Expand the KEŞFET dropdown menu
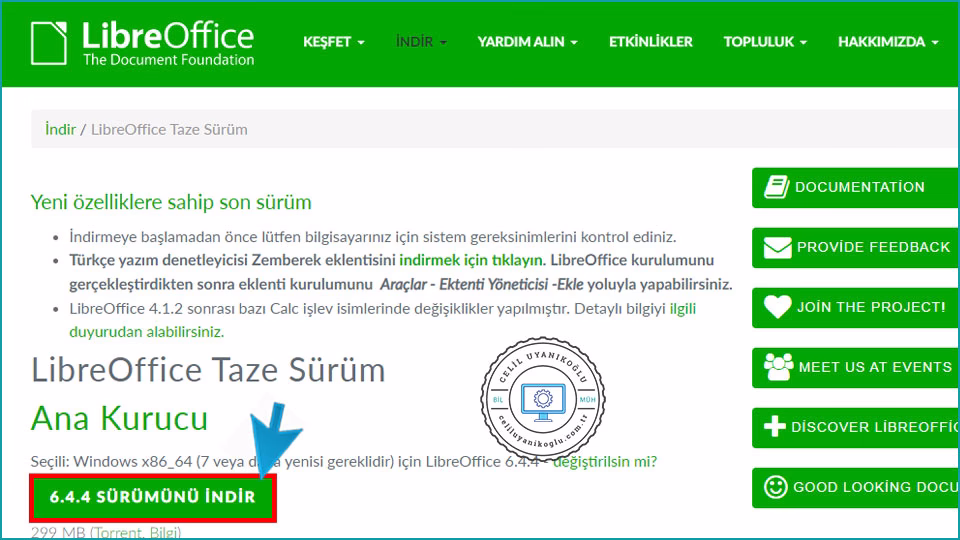This screenshot has height=540, width=960. [x=334, y=42]
